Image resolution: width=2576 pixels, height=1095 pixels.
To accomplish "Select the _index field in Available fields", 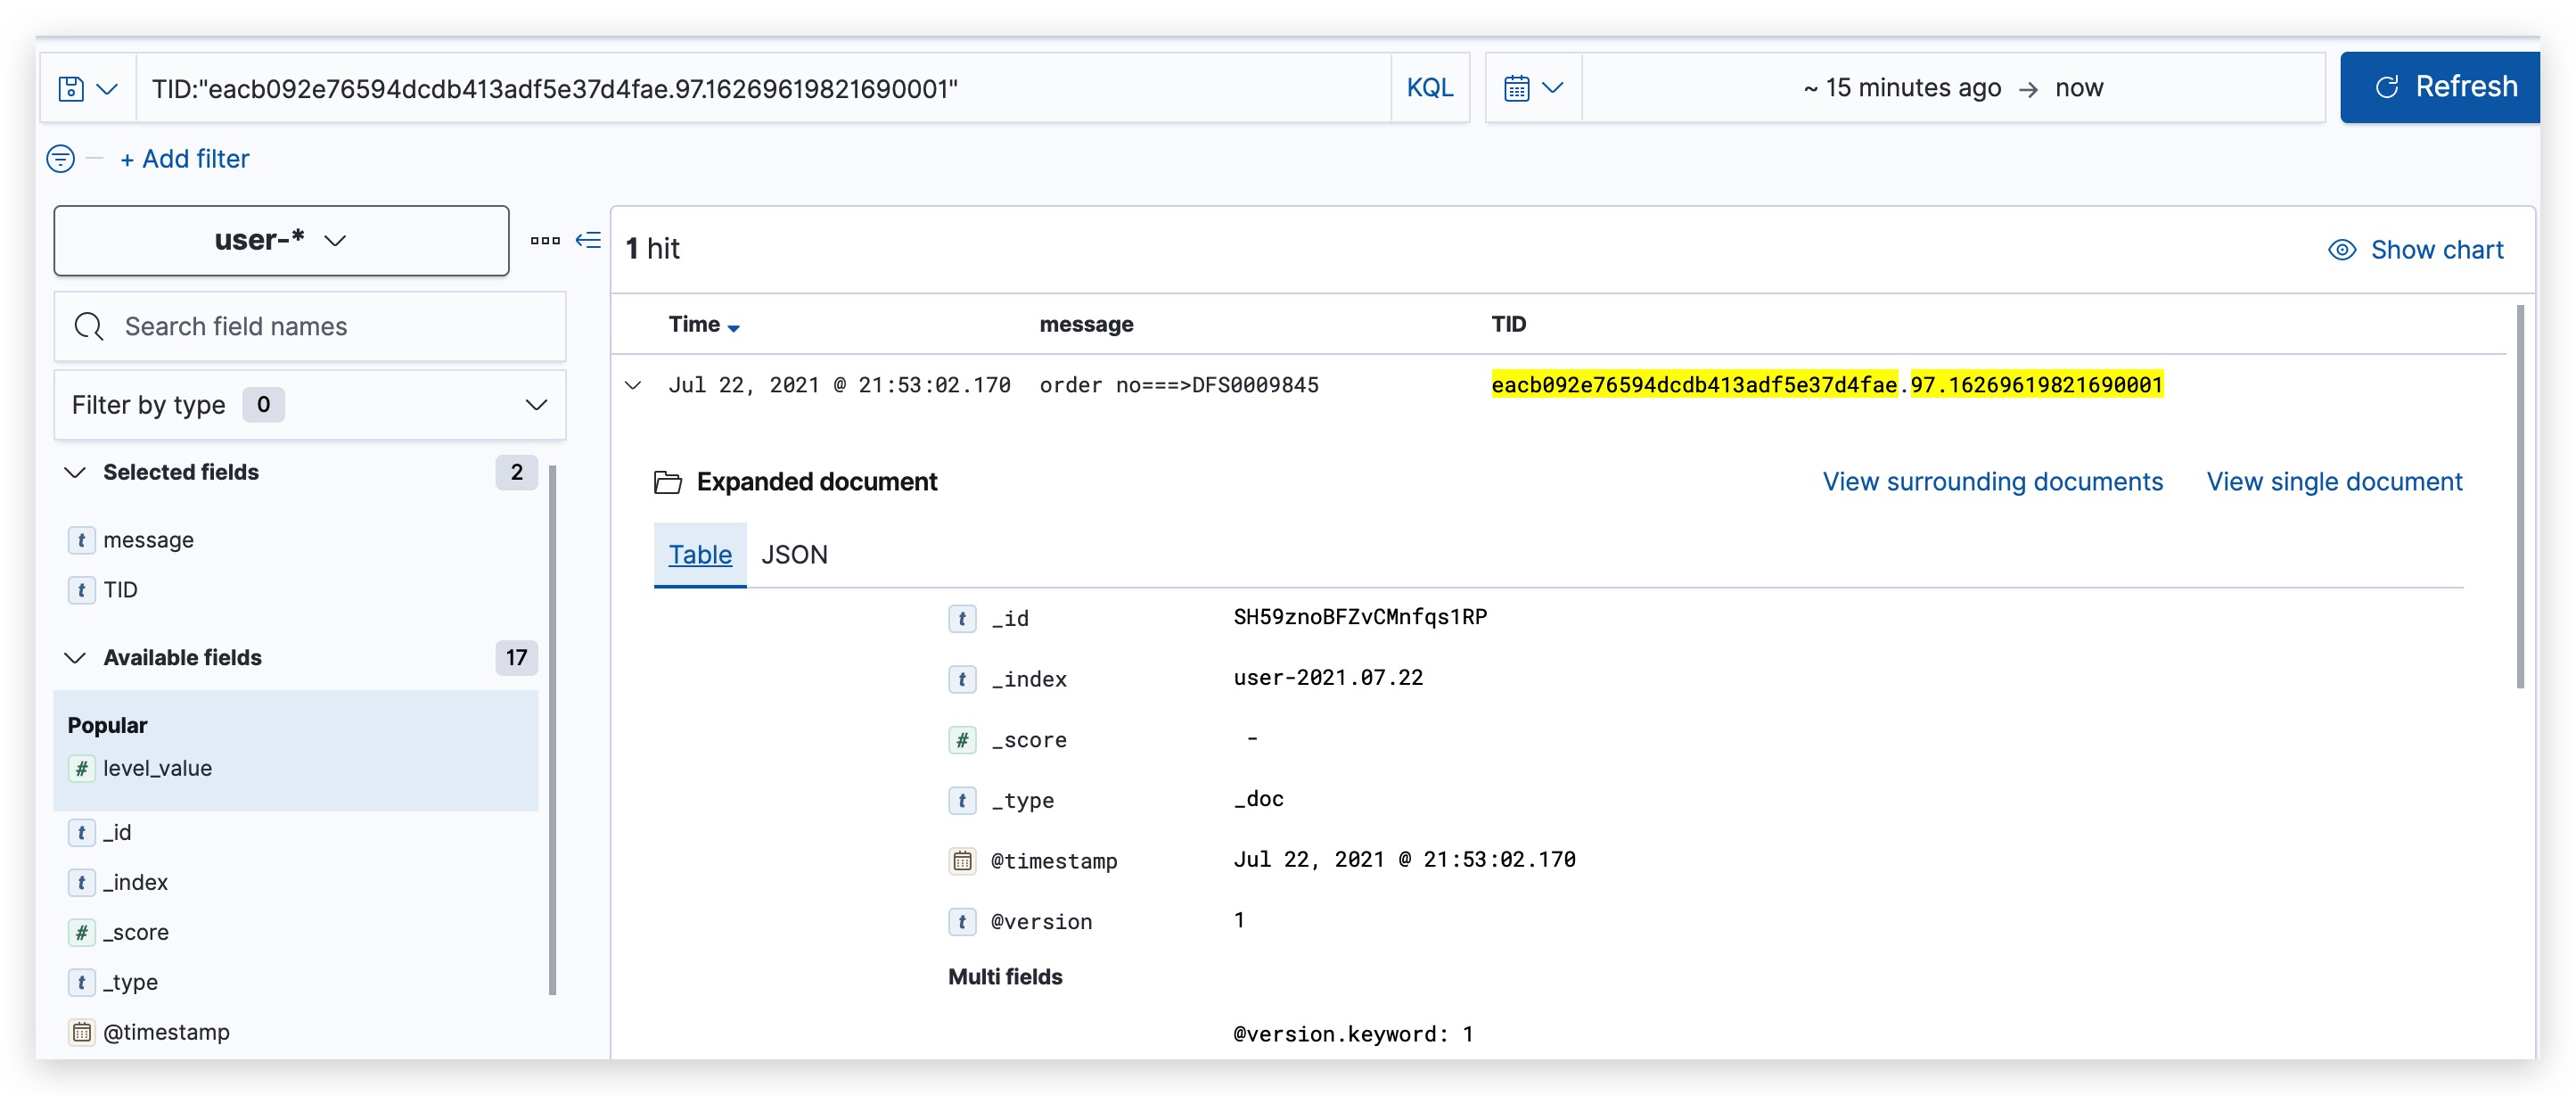I will (135, 882).
